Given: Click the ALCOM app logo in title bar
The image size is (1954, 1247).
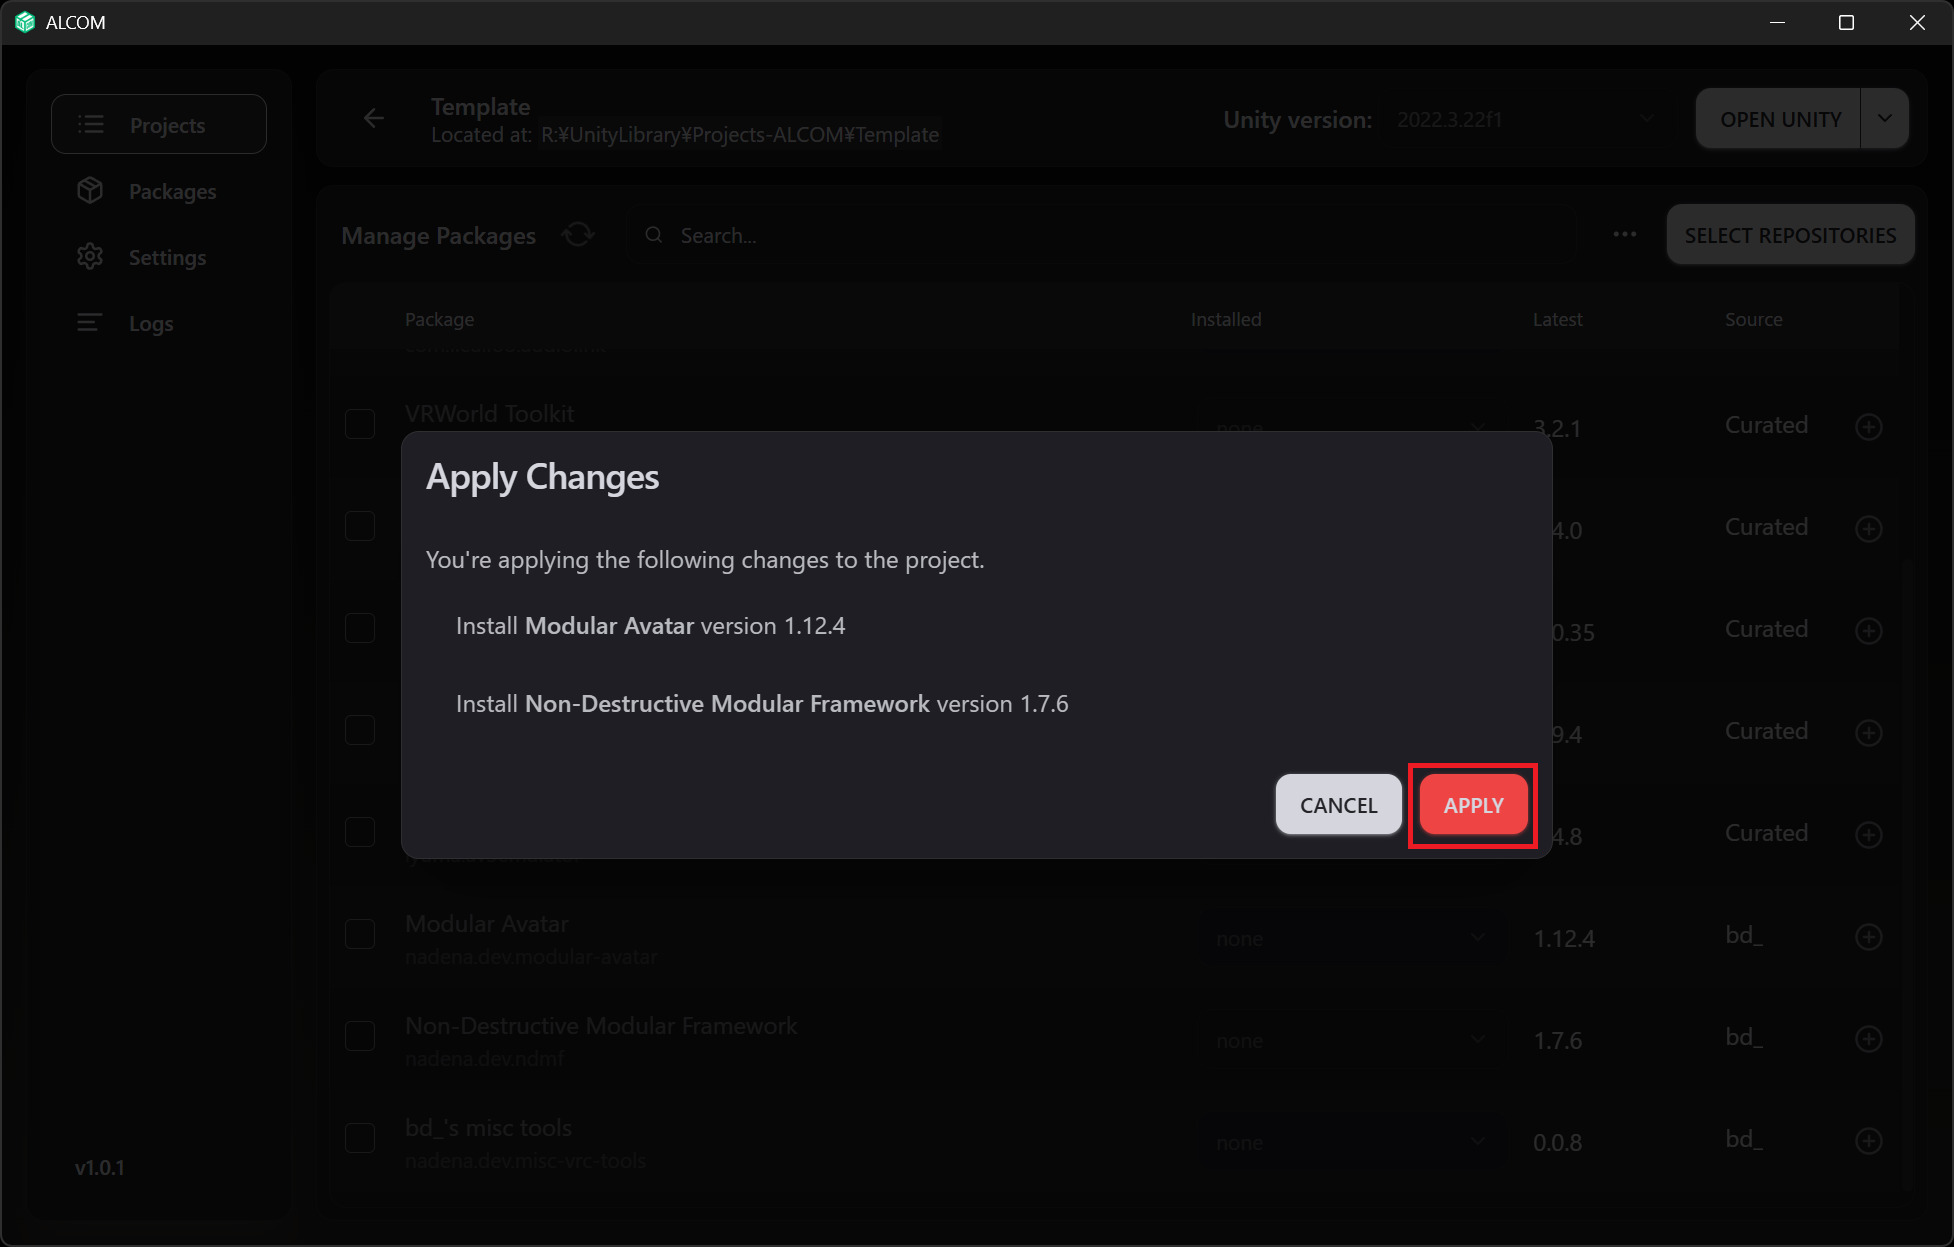Looking at the screenshot, I should point(26,22).
